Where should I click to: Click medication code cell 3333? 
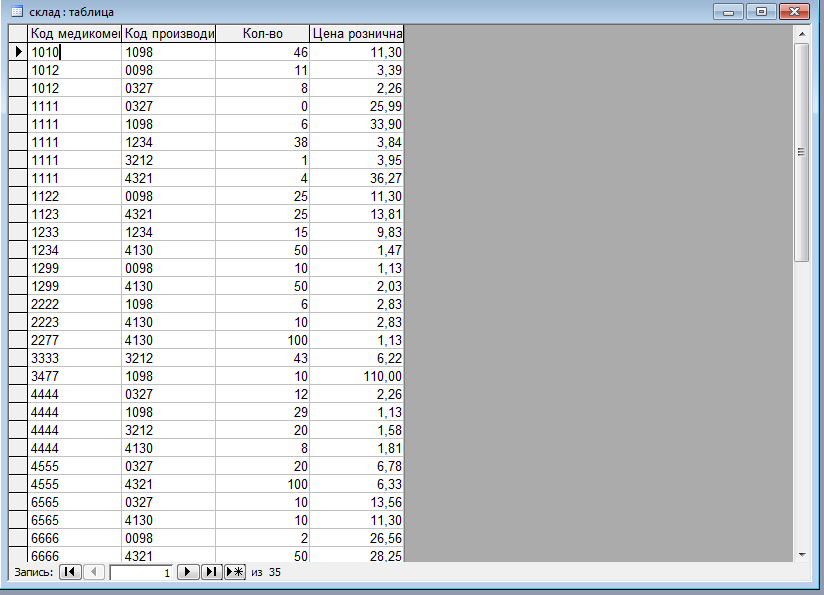click(75, 358)
